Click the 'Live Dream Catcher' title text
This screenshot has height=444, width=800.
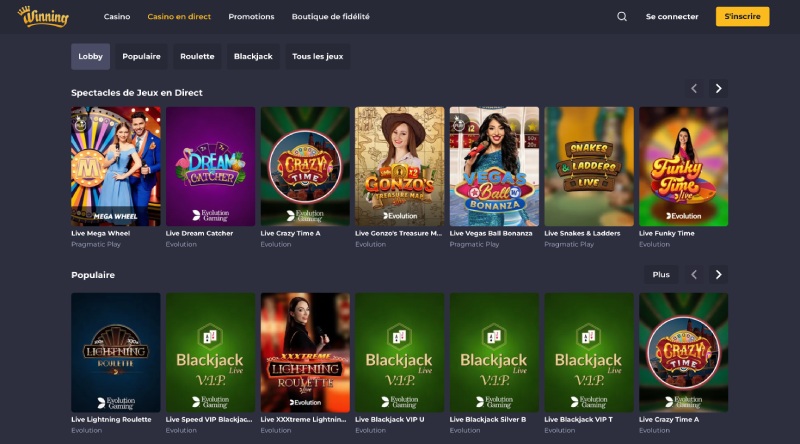click(x=199, y=233)
